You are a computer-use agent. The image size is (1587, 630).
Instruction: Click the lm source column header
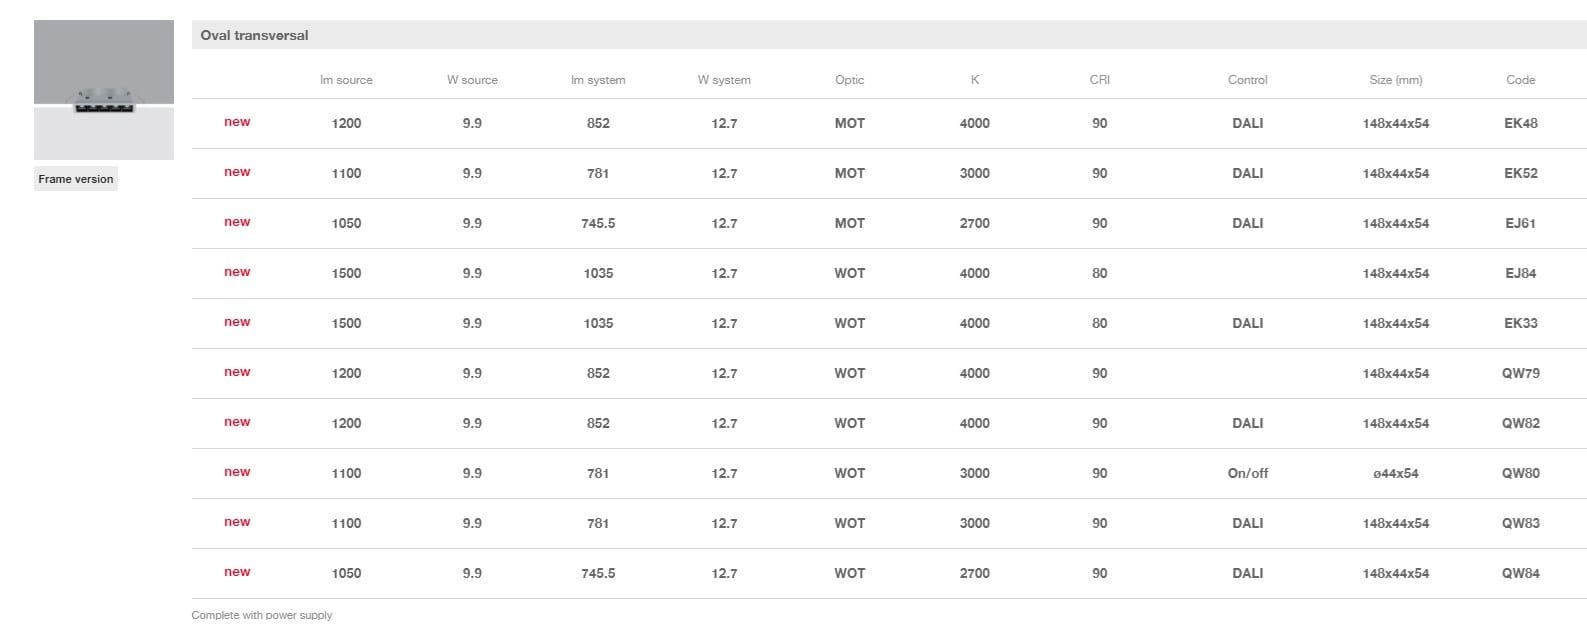point(346,80)
